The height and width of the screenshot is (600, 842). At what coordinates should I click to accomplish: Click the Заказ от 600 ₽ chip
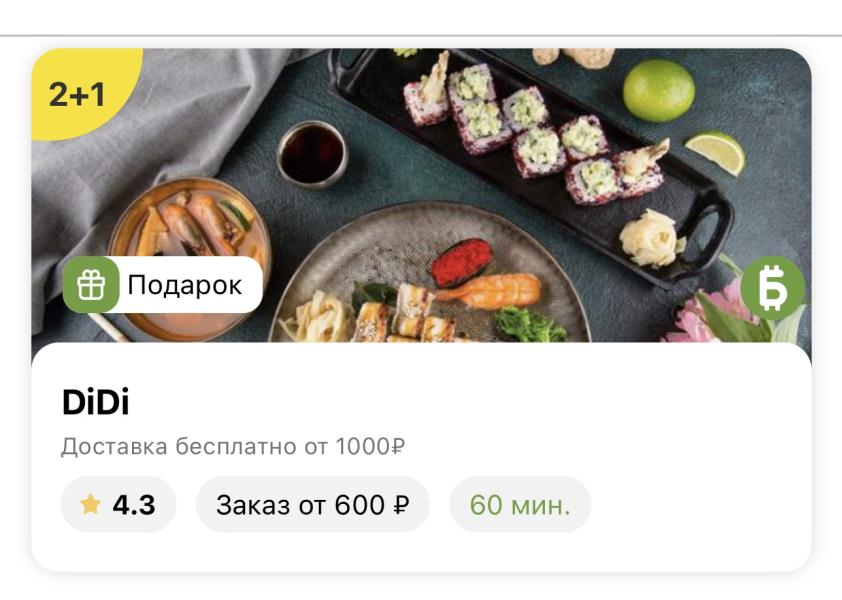313,504
